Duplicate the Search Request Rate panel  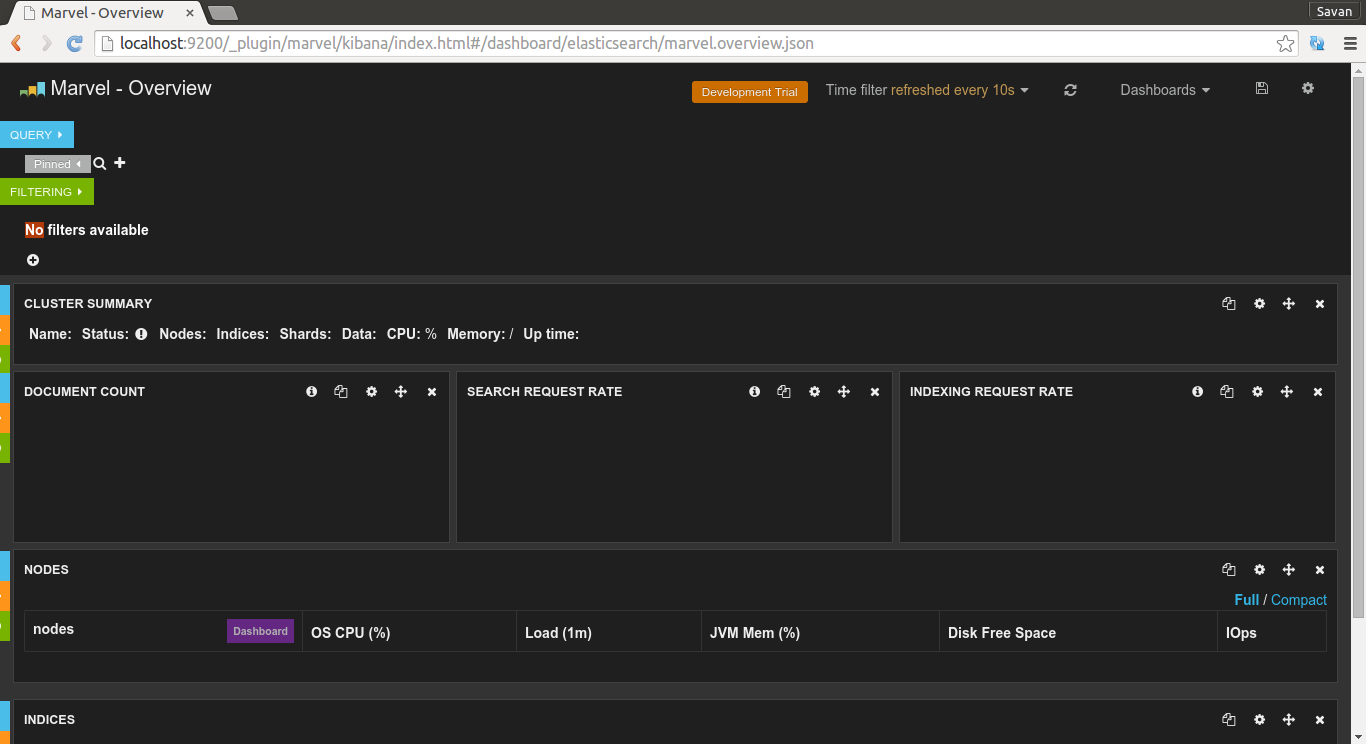[784, 392]
